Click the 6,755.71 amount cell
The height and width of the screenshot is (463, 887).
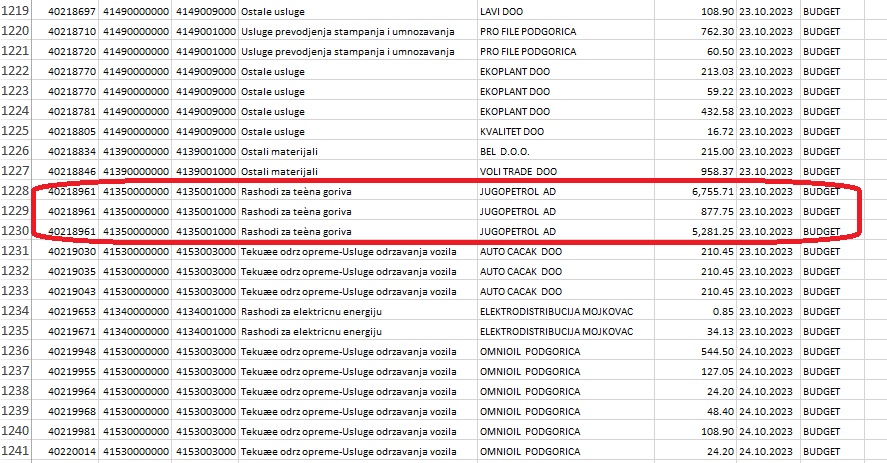[x=695, y=191]
